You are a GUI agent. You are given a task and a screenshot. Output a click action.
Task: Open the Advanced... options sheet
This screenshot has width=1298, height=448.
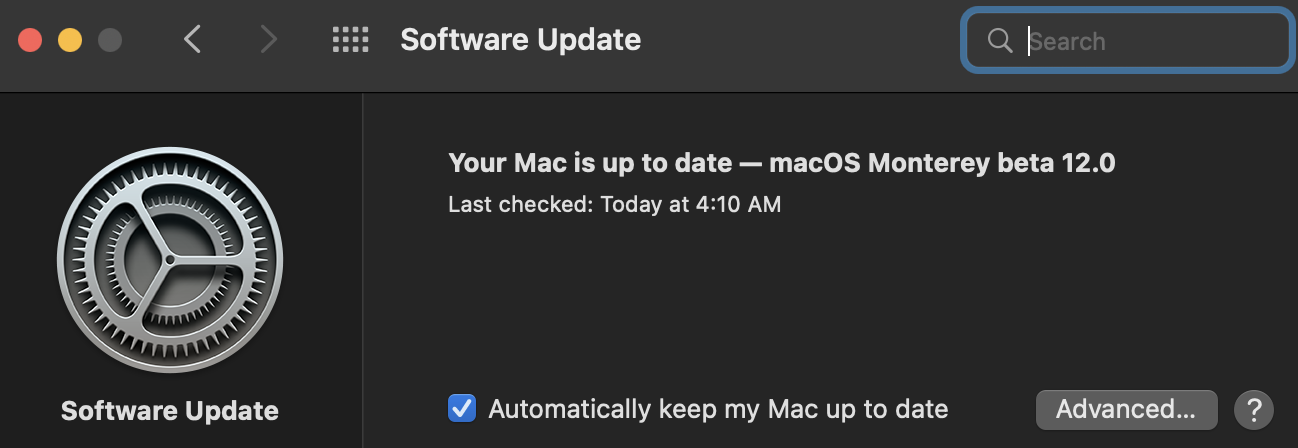click(1125, 409)
